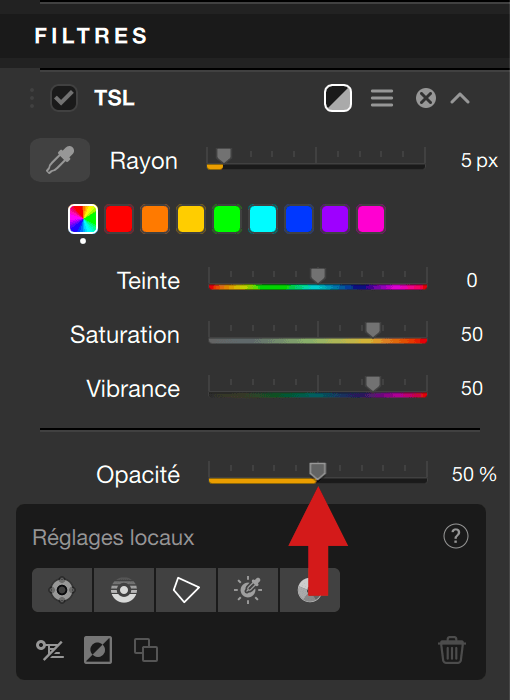Viewport: 510px width, 700px height.
Task: Delete local adjustment with trash icon
Action: (452, 650)
